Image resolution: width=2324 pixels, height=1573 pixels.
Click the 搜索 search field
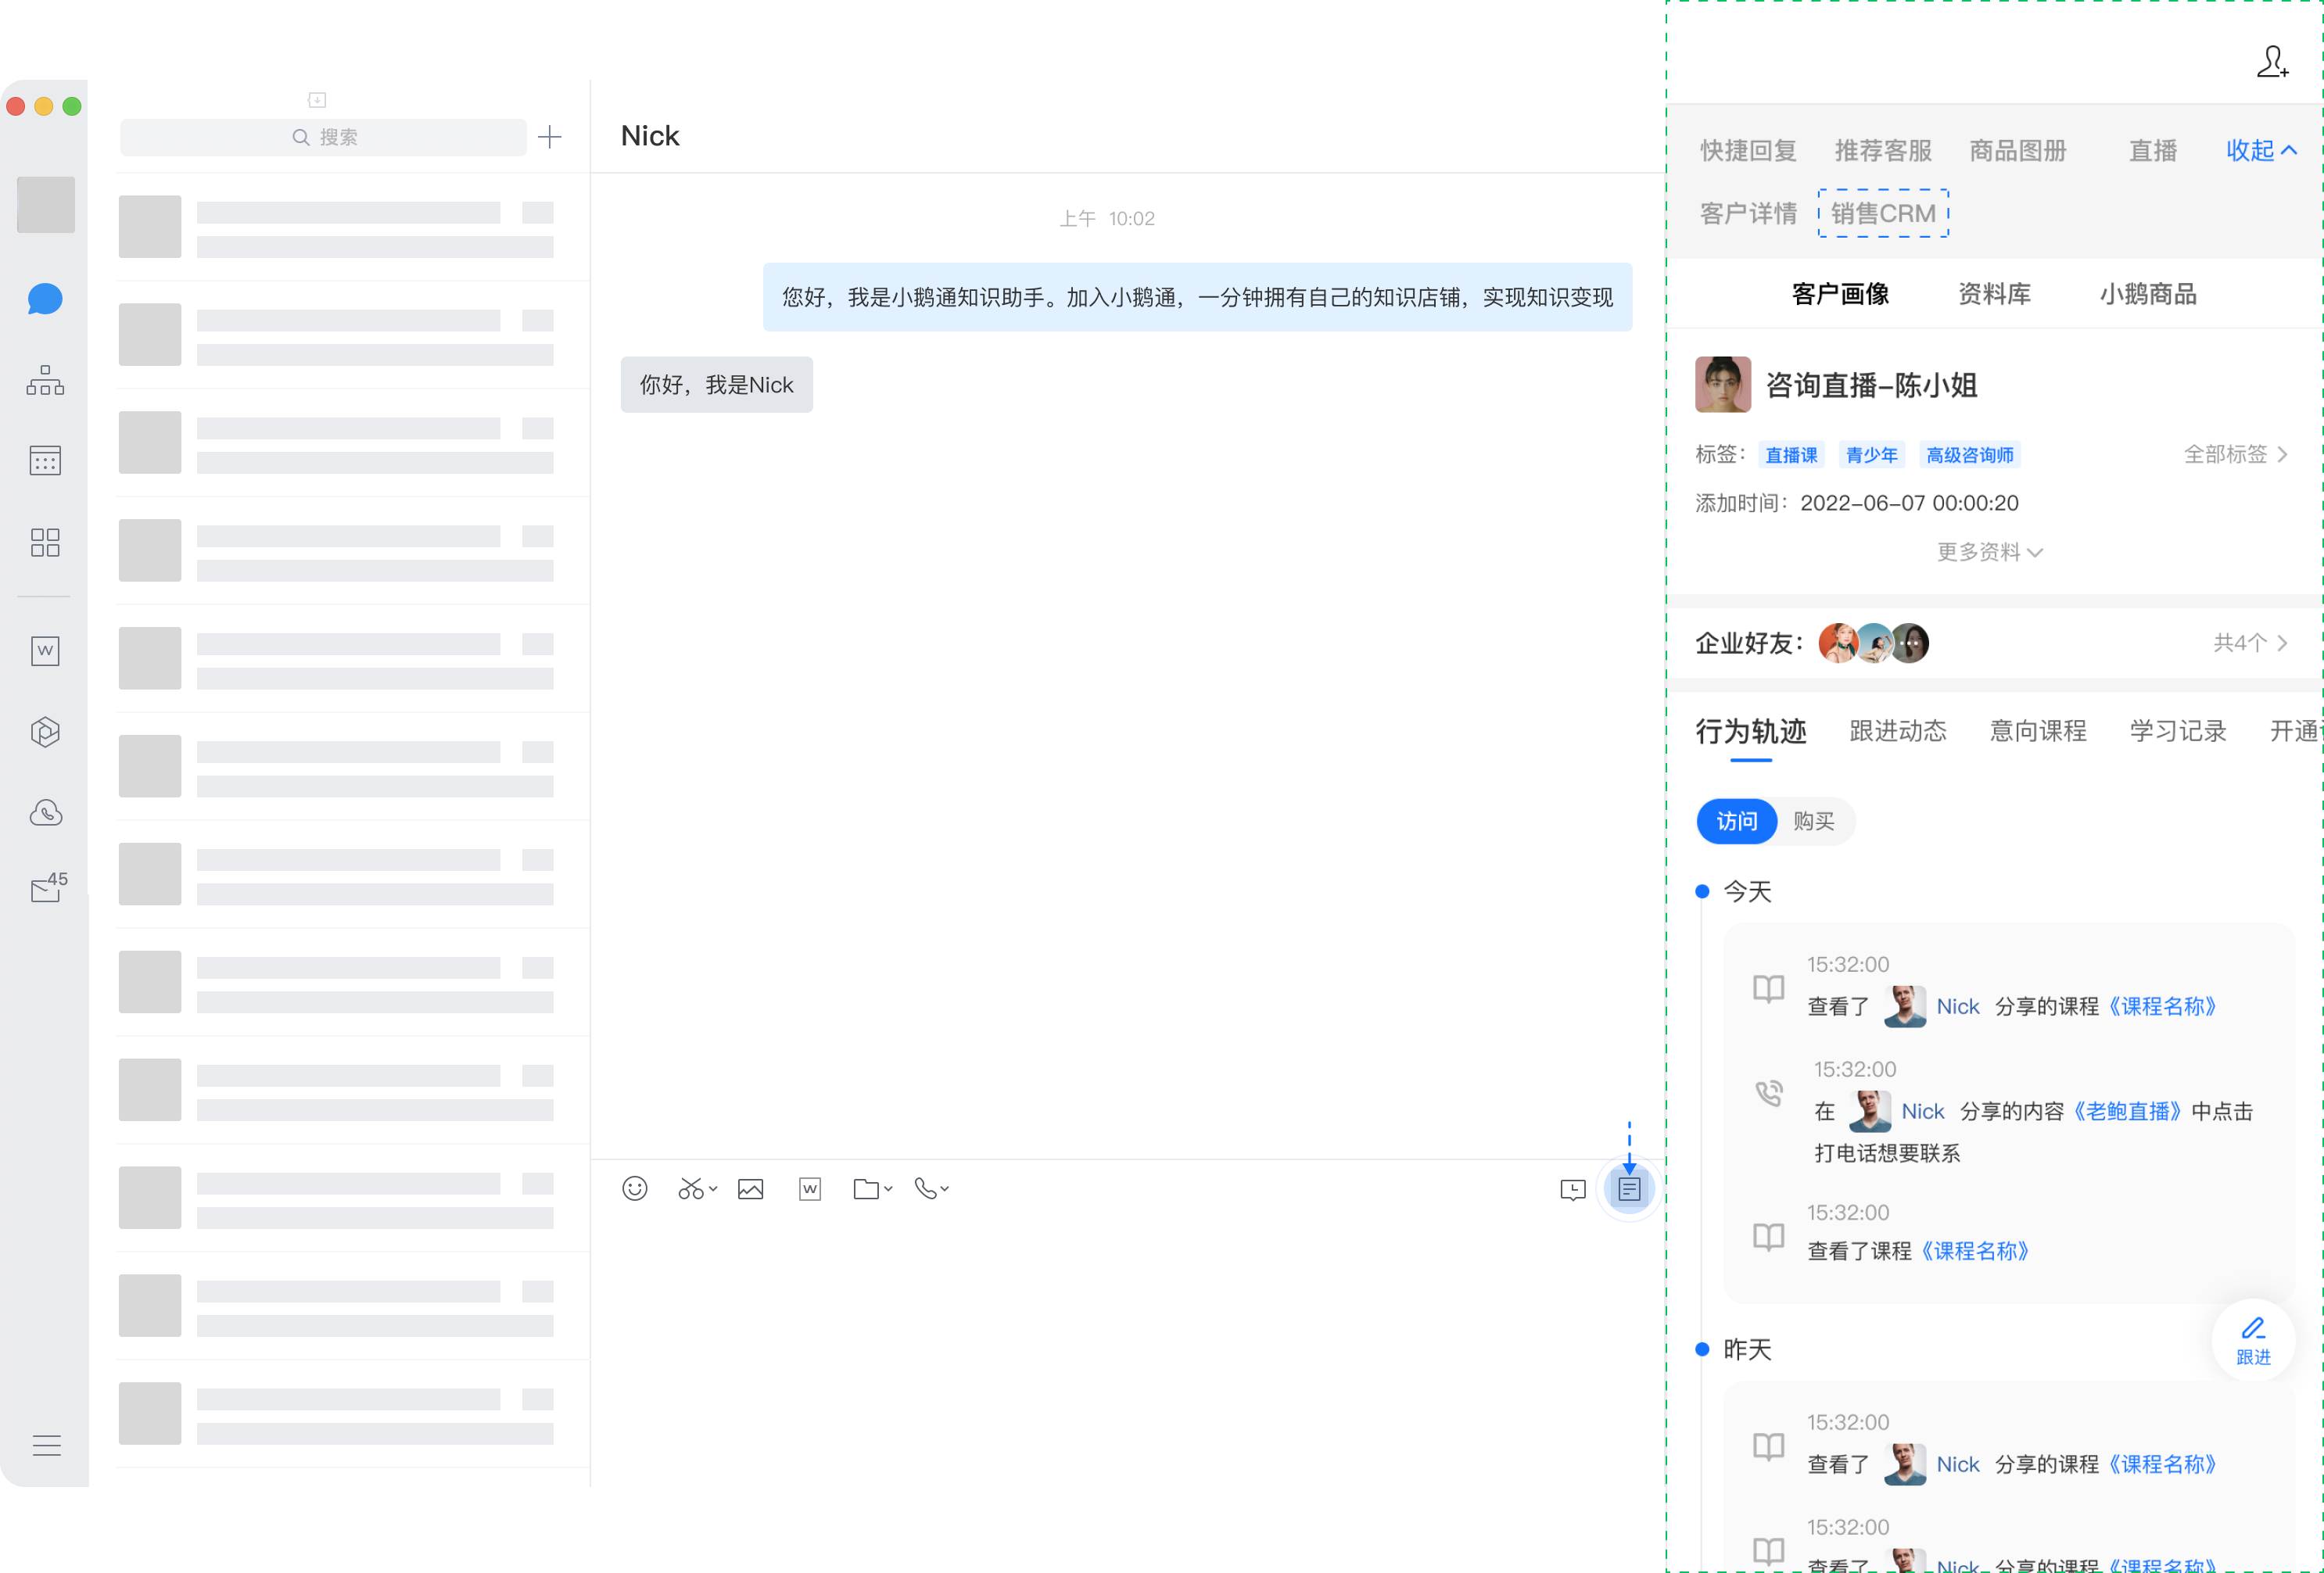tap(323, 137)
